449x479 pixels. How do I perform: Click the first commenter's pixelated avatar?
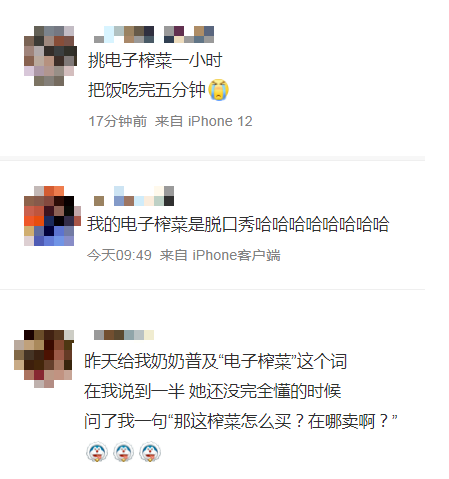50,56
